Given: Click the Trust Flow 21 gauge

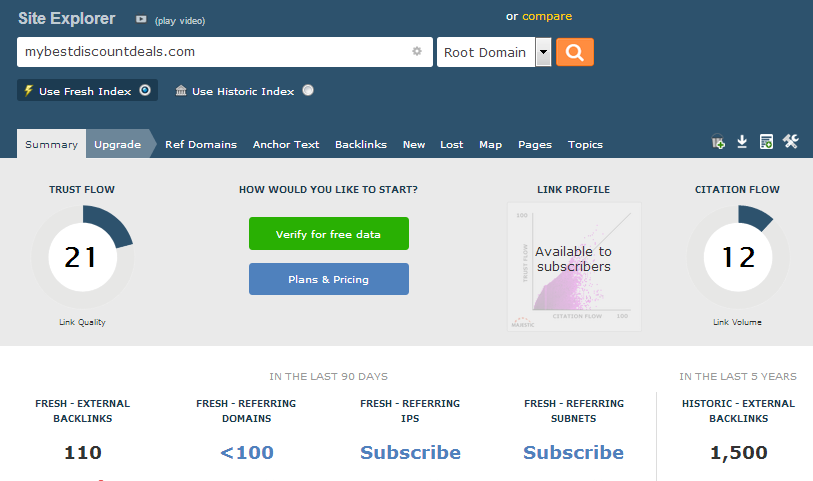Looking at the screenshot, I should pyautogui.click(x=82, y=257).
